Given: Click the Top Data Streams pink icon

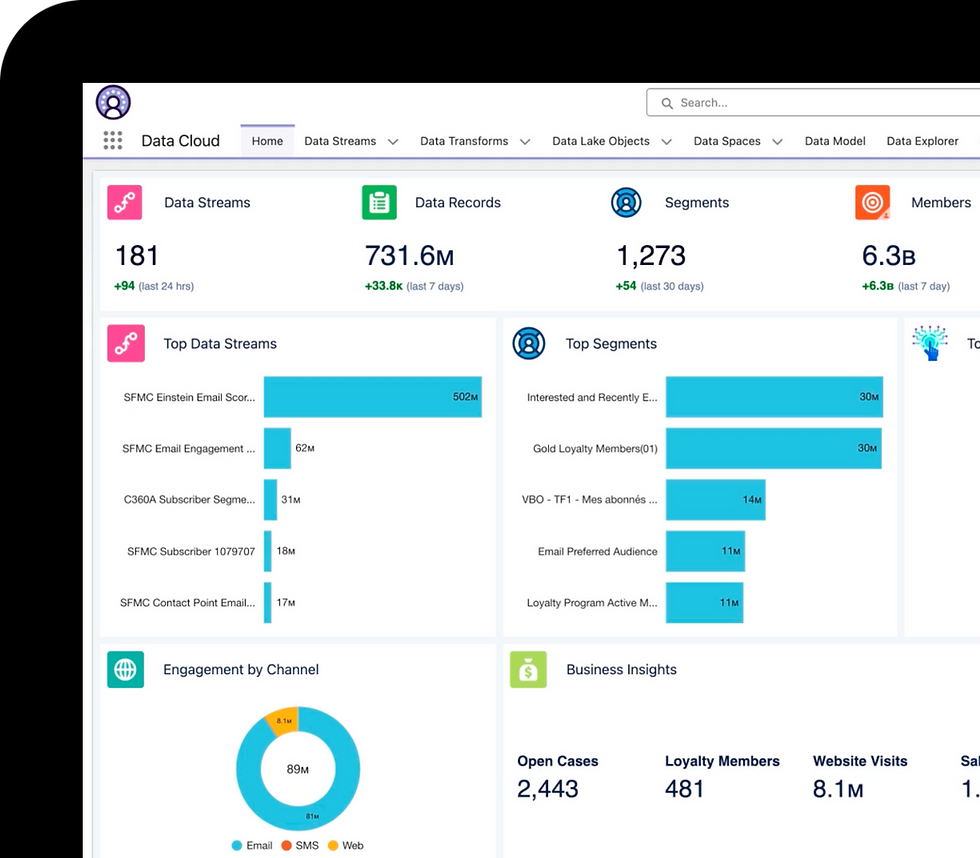Looking at the screenshot, I should click(126, 343).
